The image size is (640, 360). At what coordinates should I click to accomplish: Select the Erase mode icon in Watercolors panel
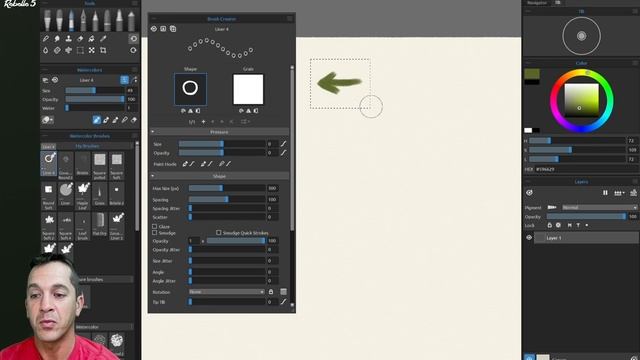(x=133, y=120)
